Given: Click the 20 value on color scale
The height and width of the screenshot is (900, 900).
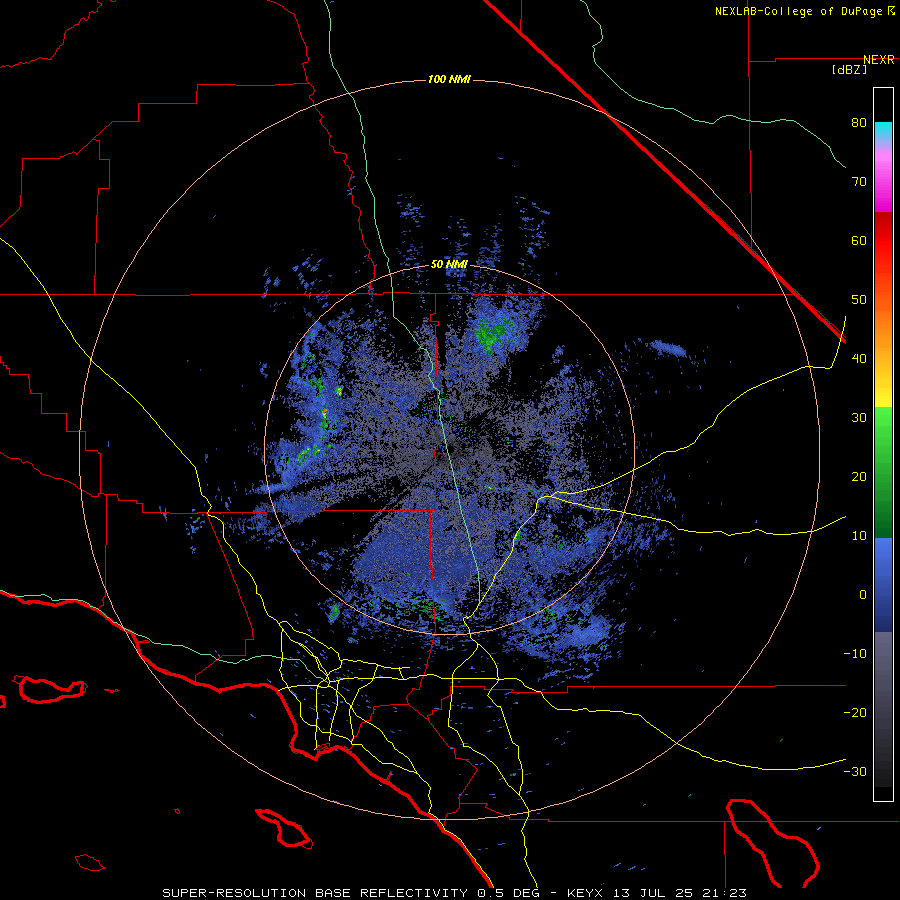Looking at the screenshot, I should click(x=859, y=477).
